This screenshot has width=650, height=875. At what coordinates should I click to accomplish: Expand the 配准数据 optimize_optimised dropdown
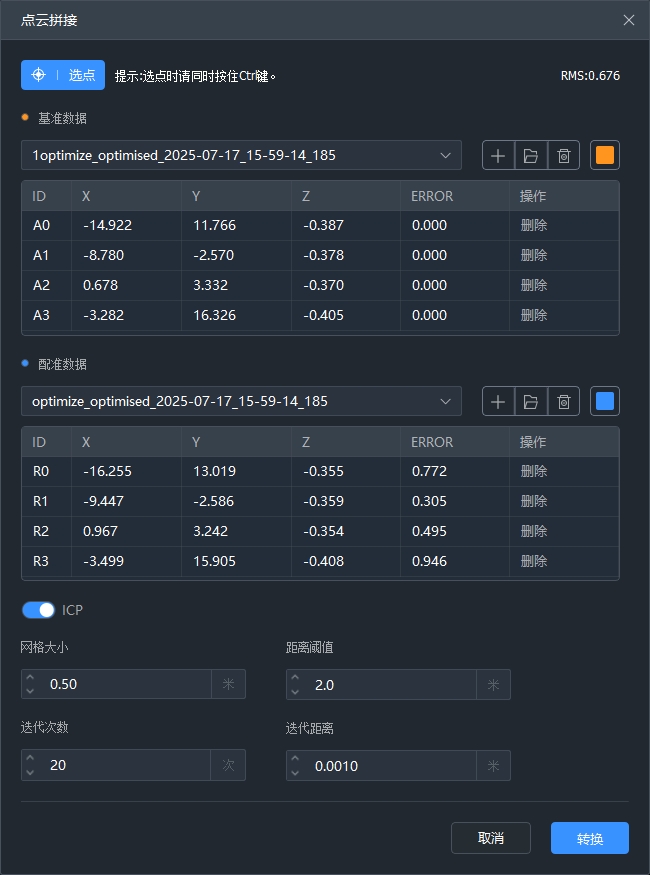pyautogui.click(x=241, y=402)
